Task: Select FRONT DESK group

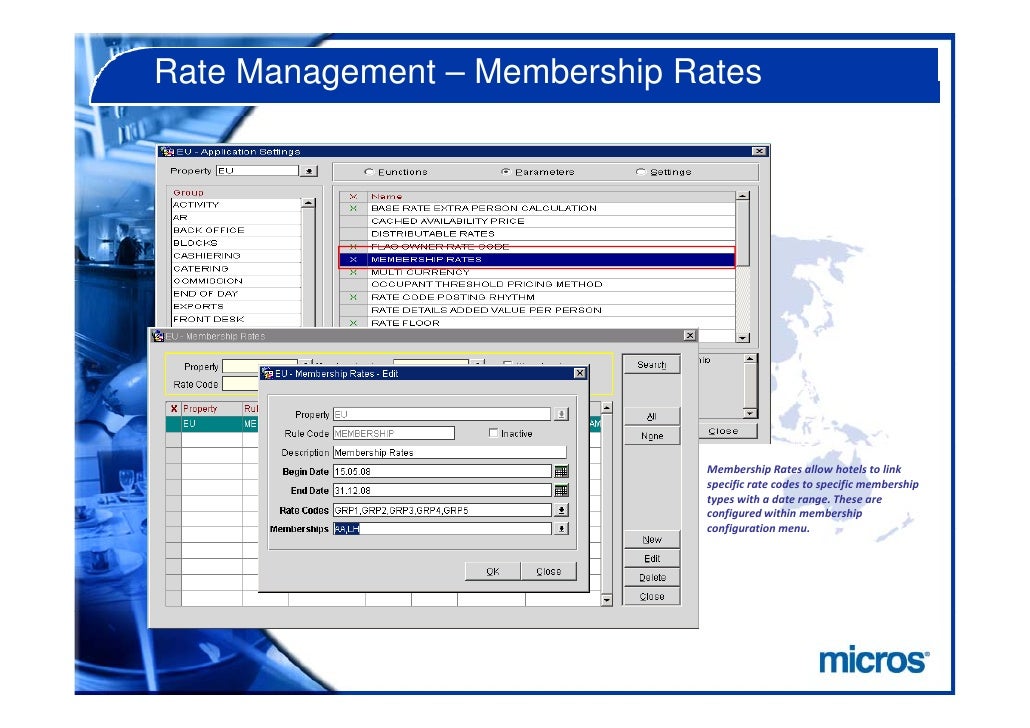Action: point(235,319)
